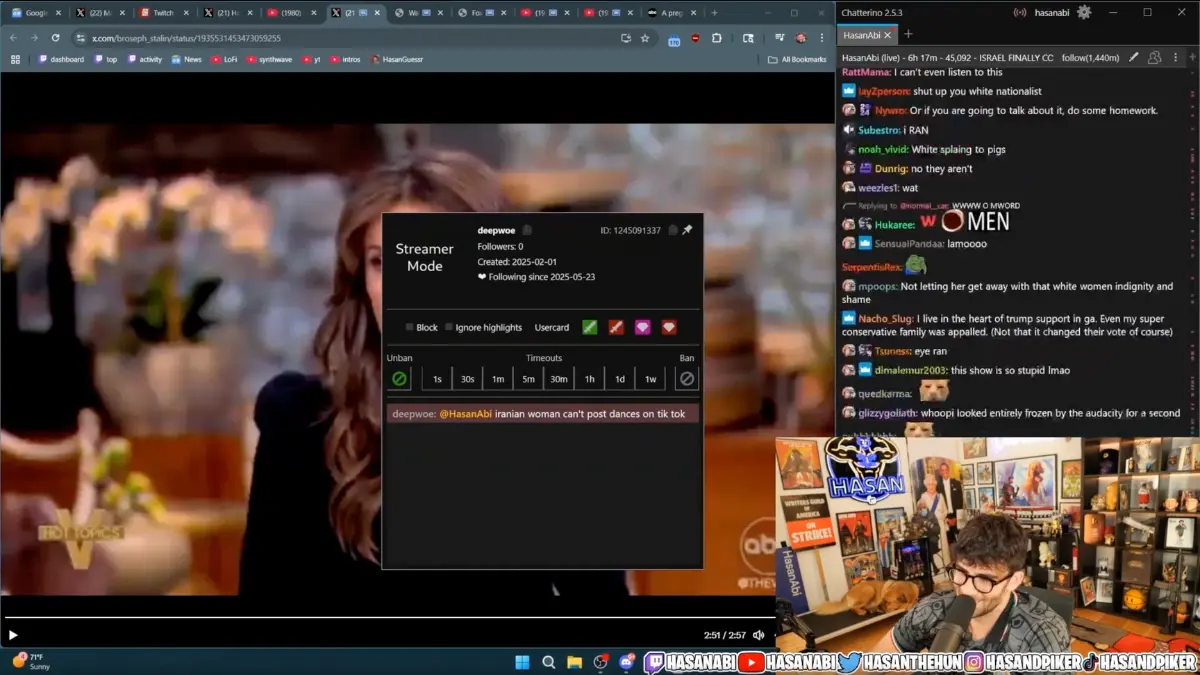Click the green sword mod icon
1200x675 pixels.
tap(590, 327)
